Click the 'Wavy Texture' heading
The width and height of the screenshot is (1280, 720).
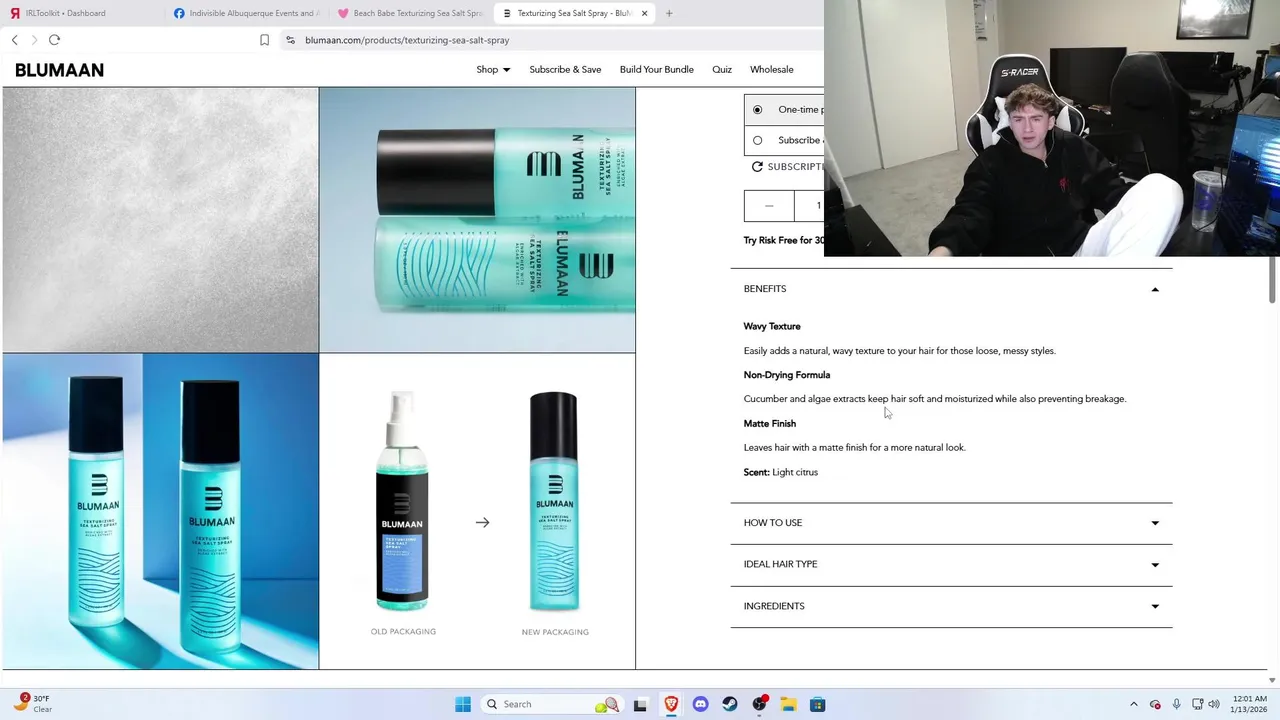click(772, 326)
